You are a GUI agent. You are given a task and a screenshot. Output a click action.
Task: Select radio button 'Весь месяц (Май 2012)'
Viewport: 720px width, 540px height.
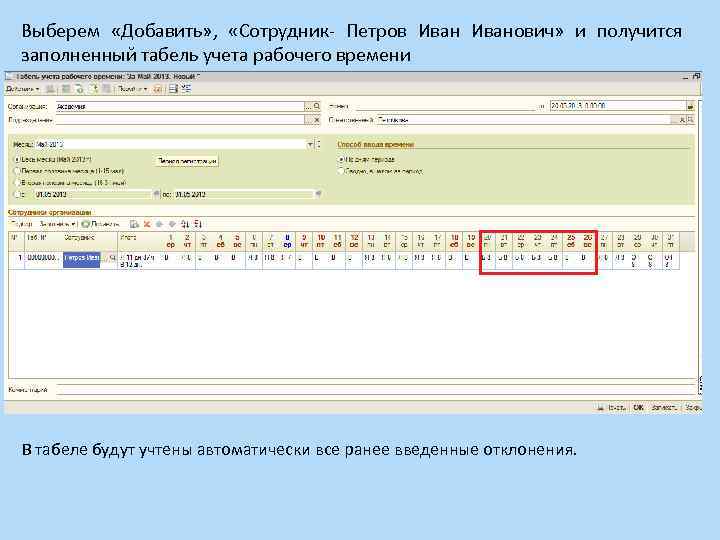17,159
